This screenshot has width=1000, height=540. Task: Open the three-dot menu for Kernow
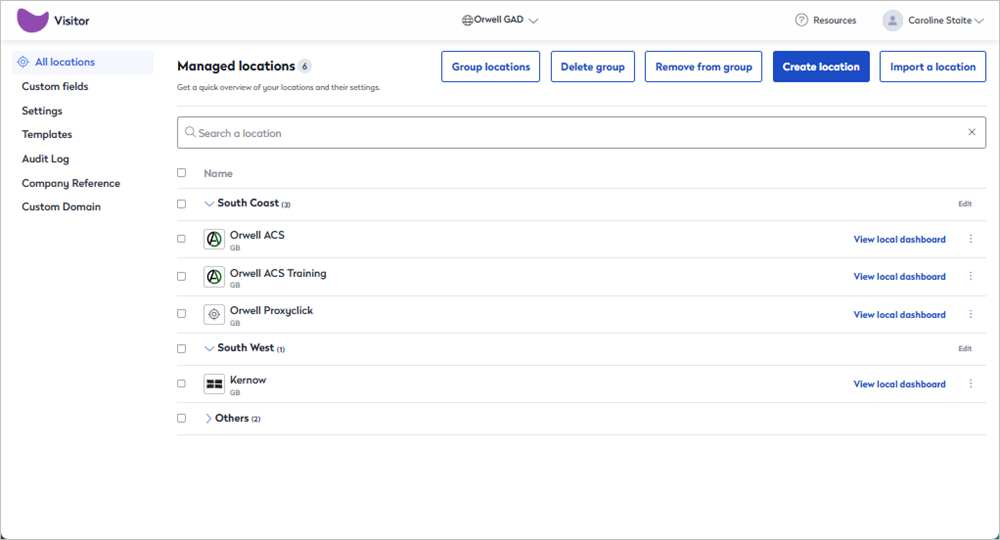tap(971, 384)
